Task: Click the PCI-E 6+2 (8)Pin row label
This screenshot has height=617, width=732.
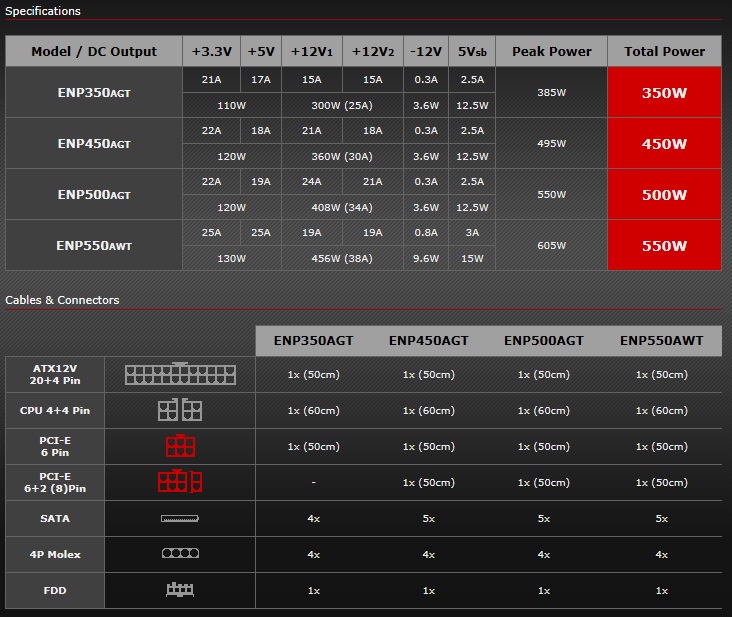Action: (55, 482)
